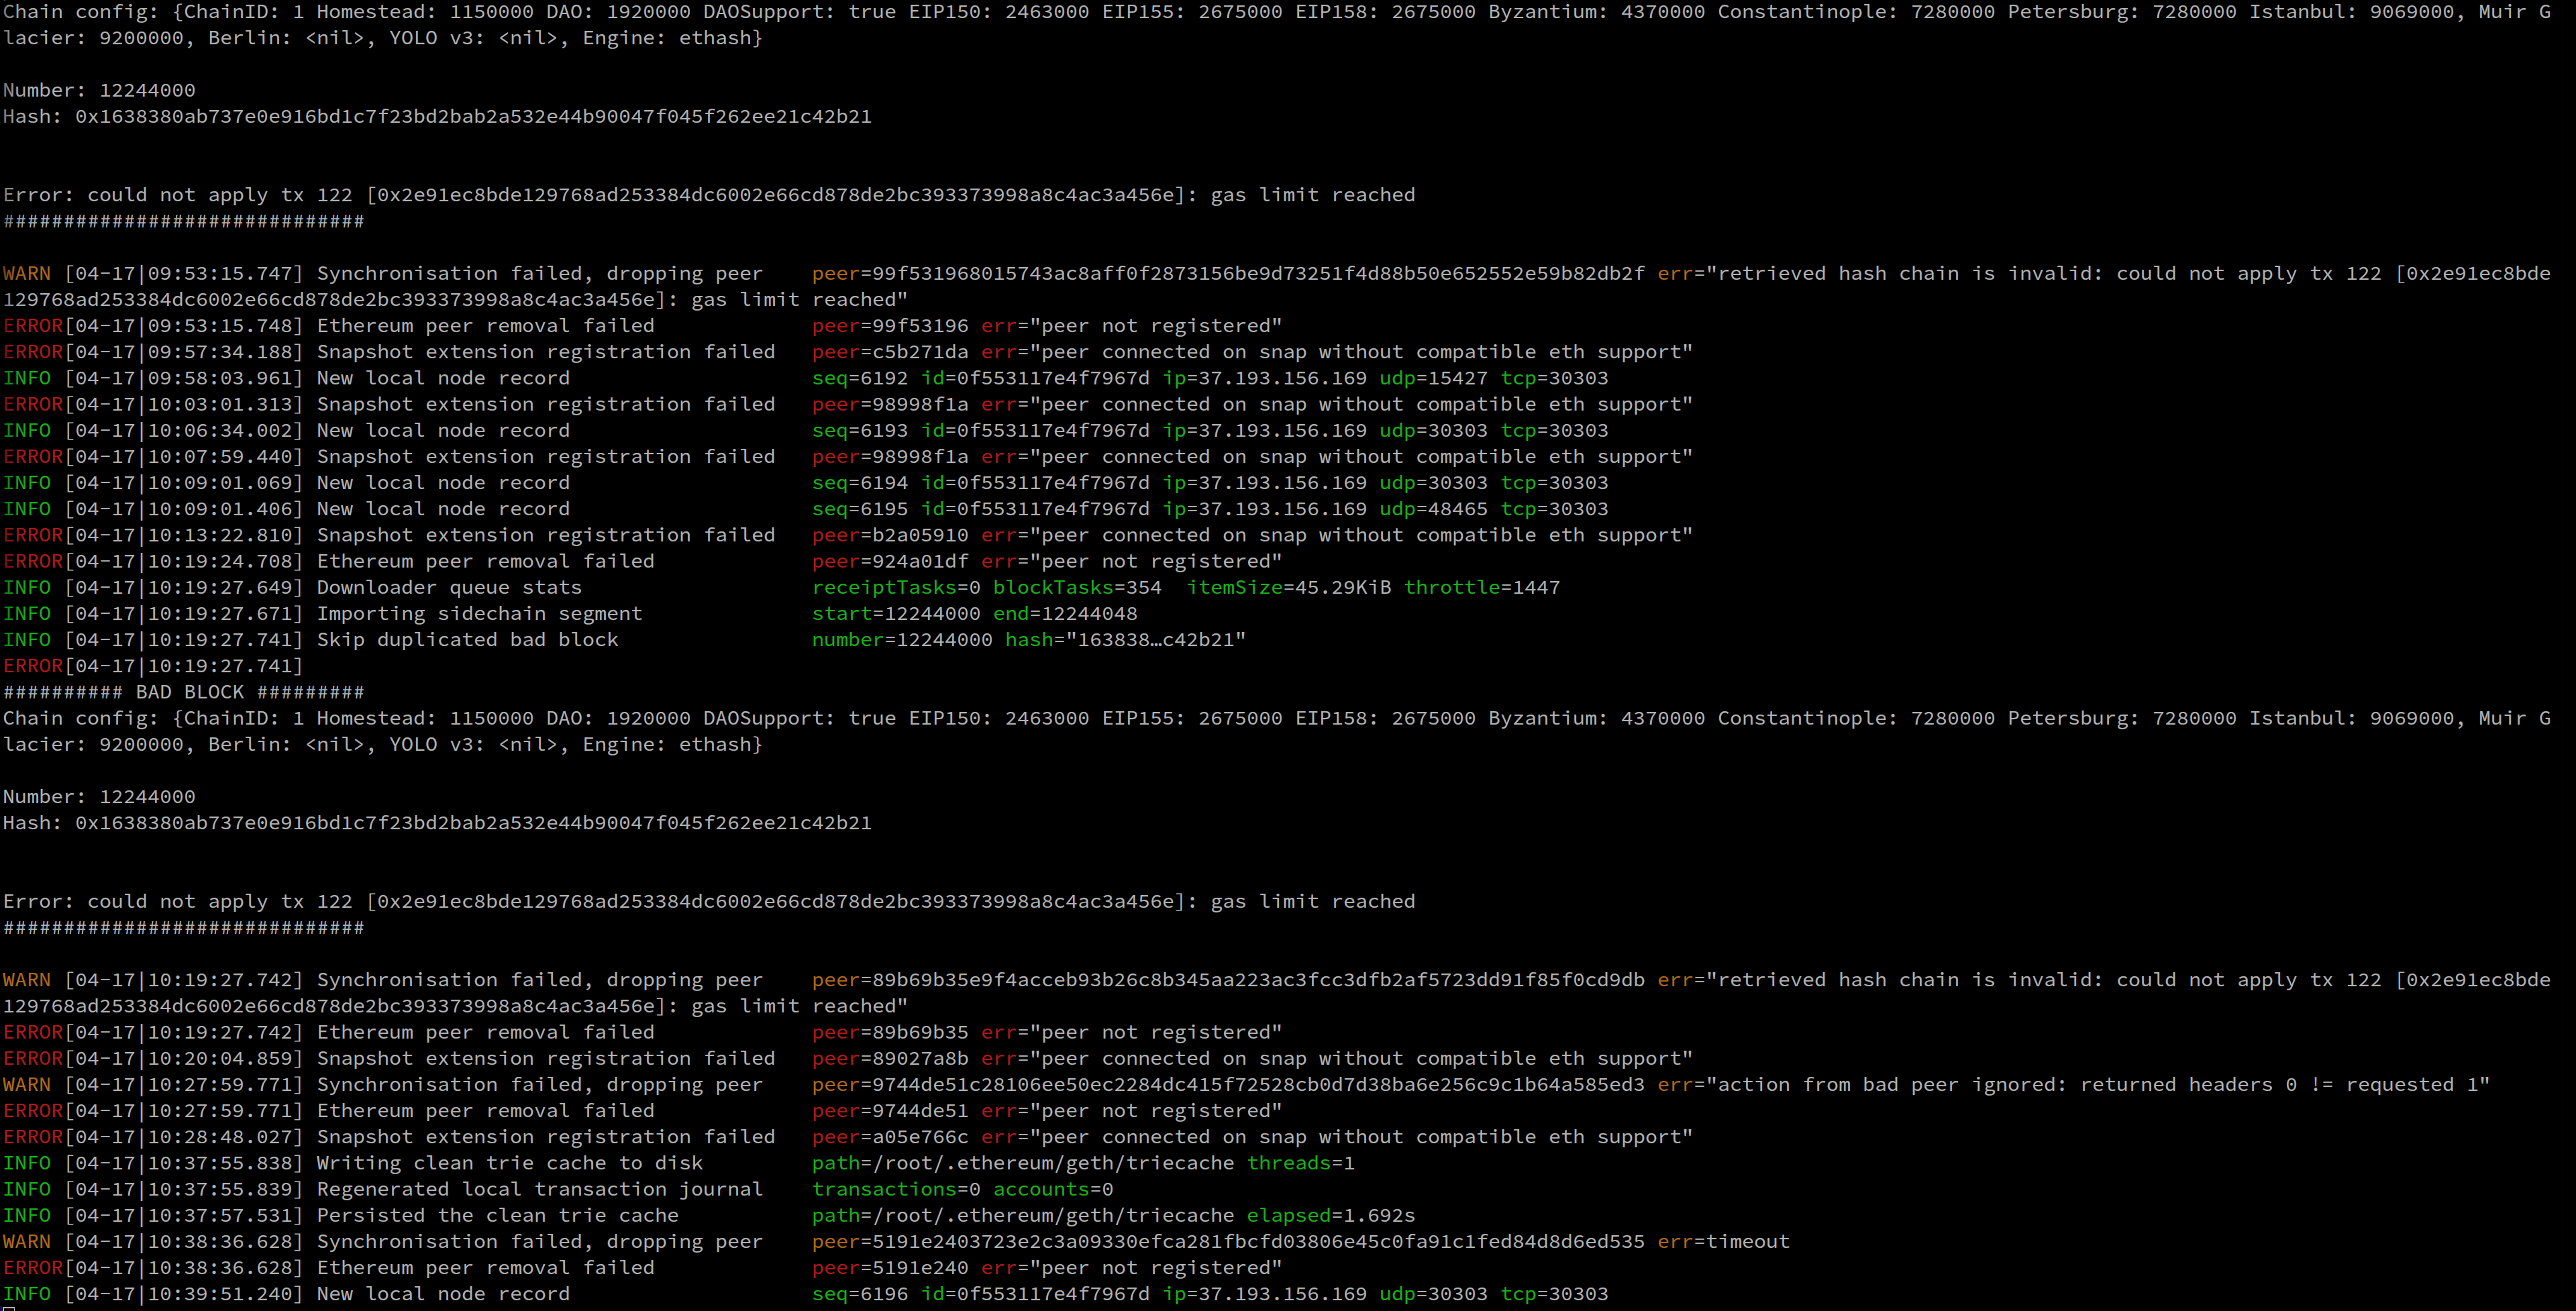Click threads=1 value
This screenshot has height=1311, width=2576.
[x=1301, y=1164]
